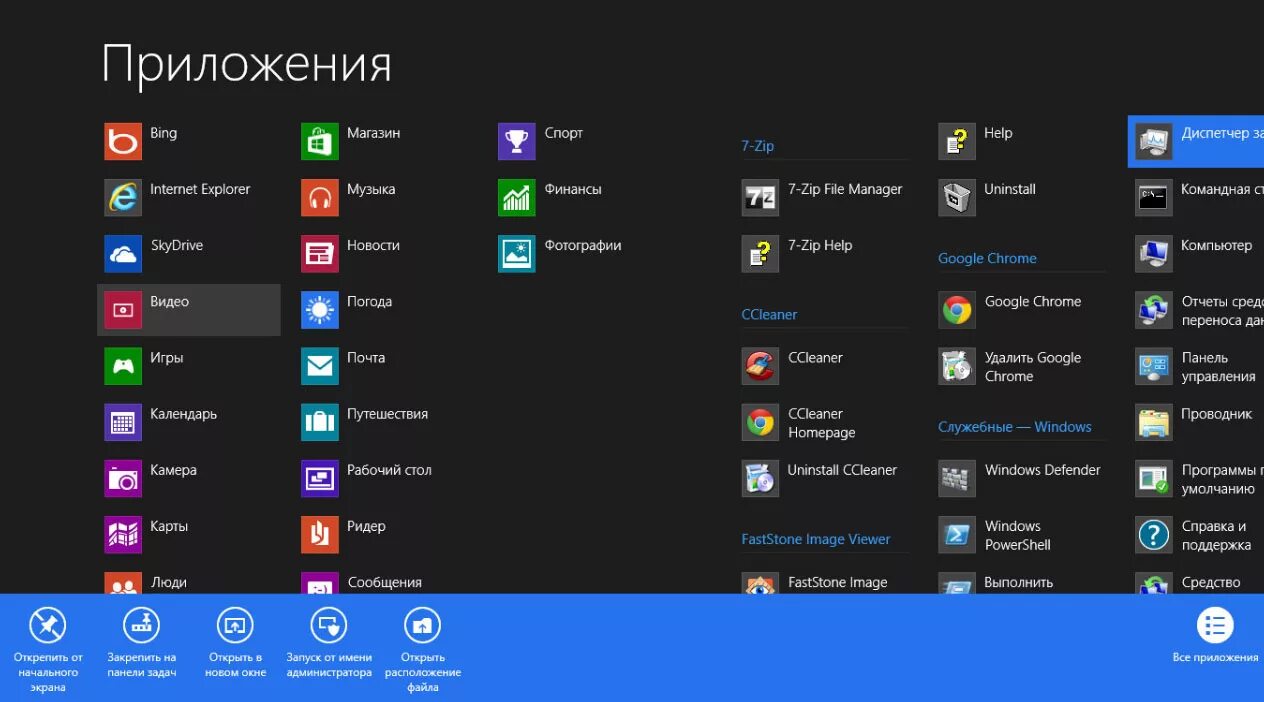The height and width of the screenshot is (702, 1264).
Task: Open Панель управления control panel
Action: tap(1197, 366)
